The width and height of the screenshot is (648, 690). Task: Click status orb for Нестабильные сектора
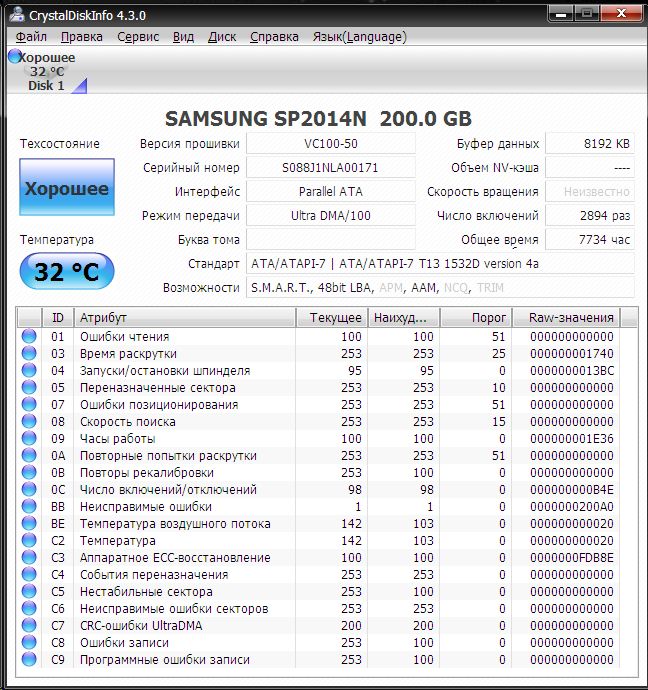coord(29,591)
